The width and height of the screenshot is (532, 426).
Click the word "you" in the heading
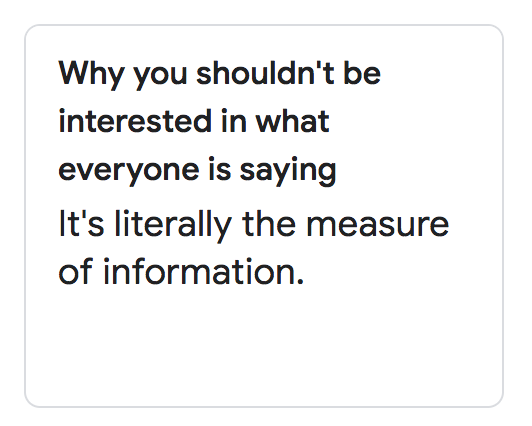click(x=160, y=76)
